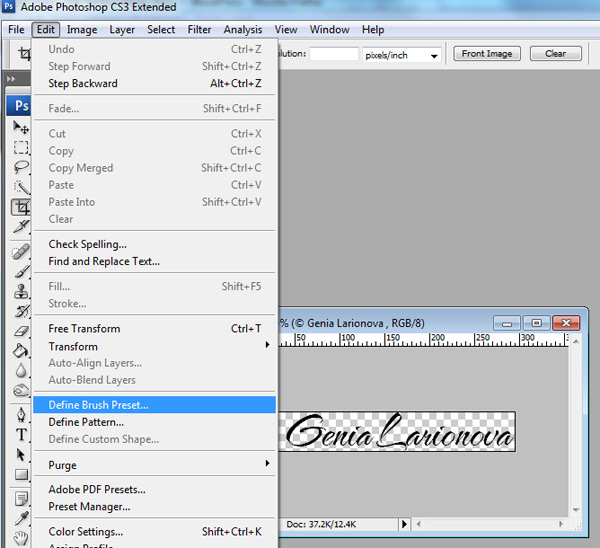Click the Ps logo atop the toolbox
Image resolution: width=600 pixels, height=548 pixels.
pyautogui.click(x=19, y=106)
